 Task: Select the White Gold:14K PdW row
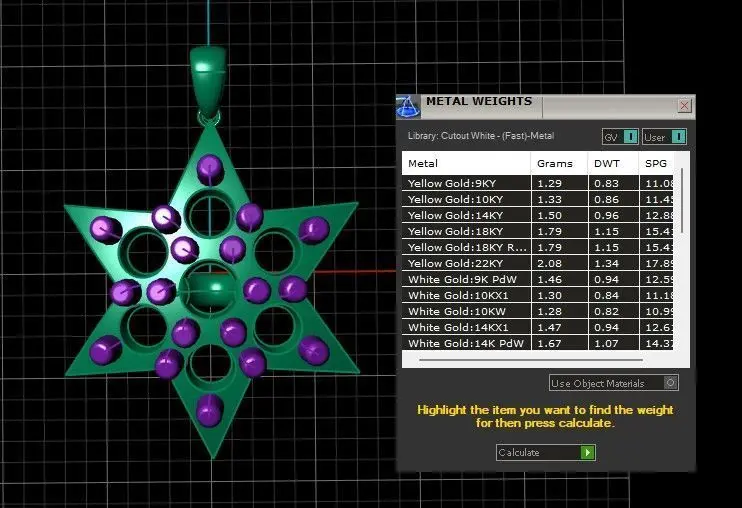point(538,343)
